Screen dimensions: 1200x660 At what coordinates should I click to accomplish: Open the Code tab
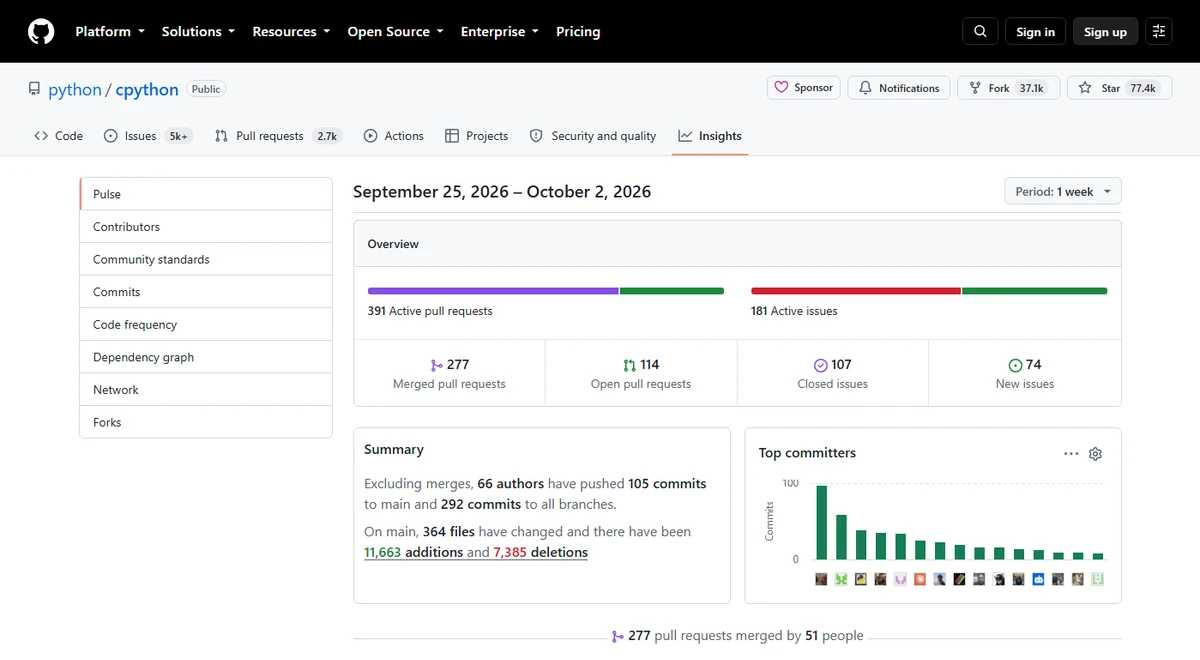tap(58, 136)
